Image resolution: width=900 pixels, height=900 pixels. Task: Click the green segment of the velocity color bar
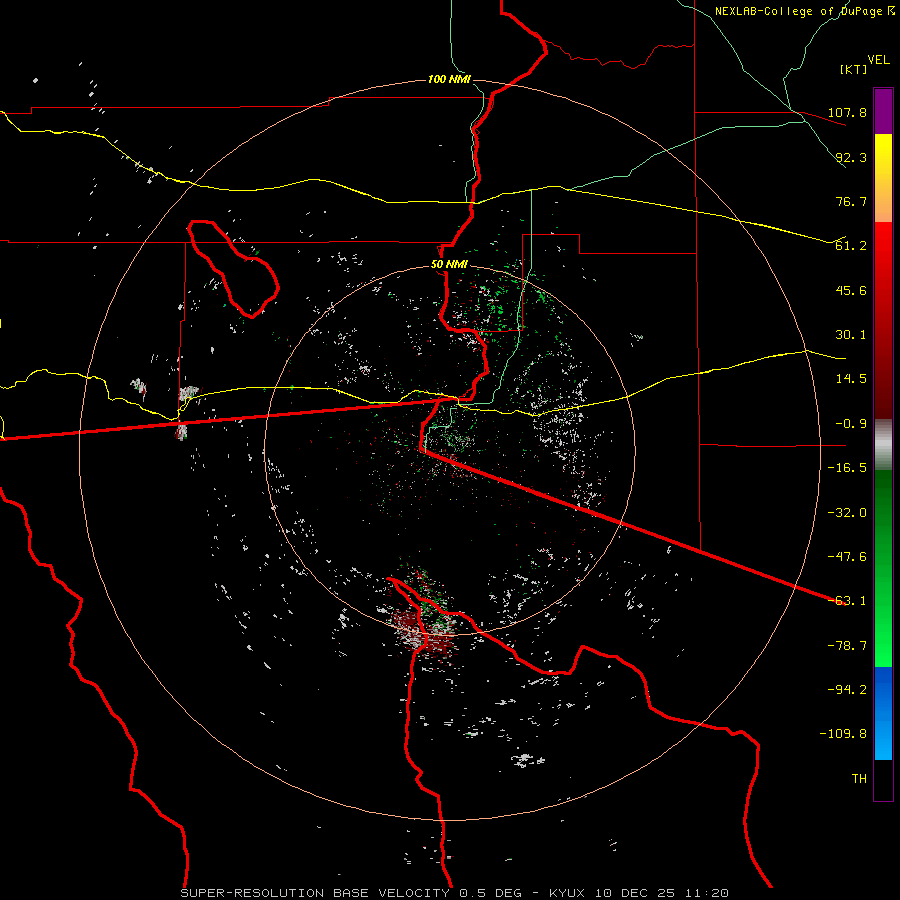pos(883,568)
